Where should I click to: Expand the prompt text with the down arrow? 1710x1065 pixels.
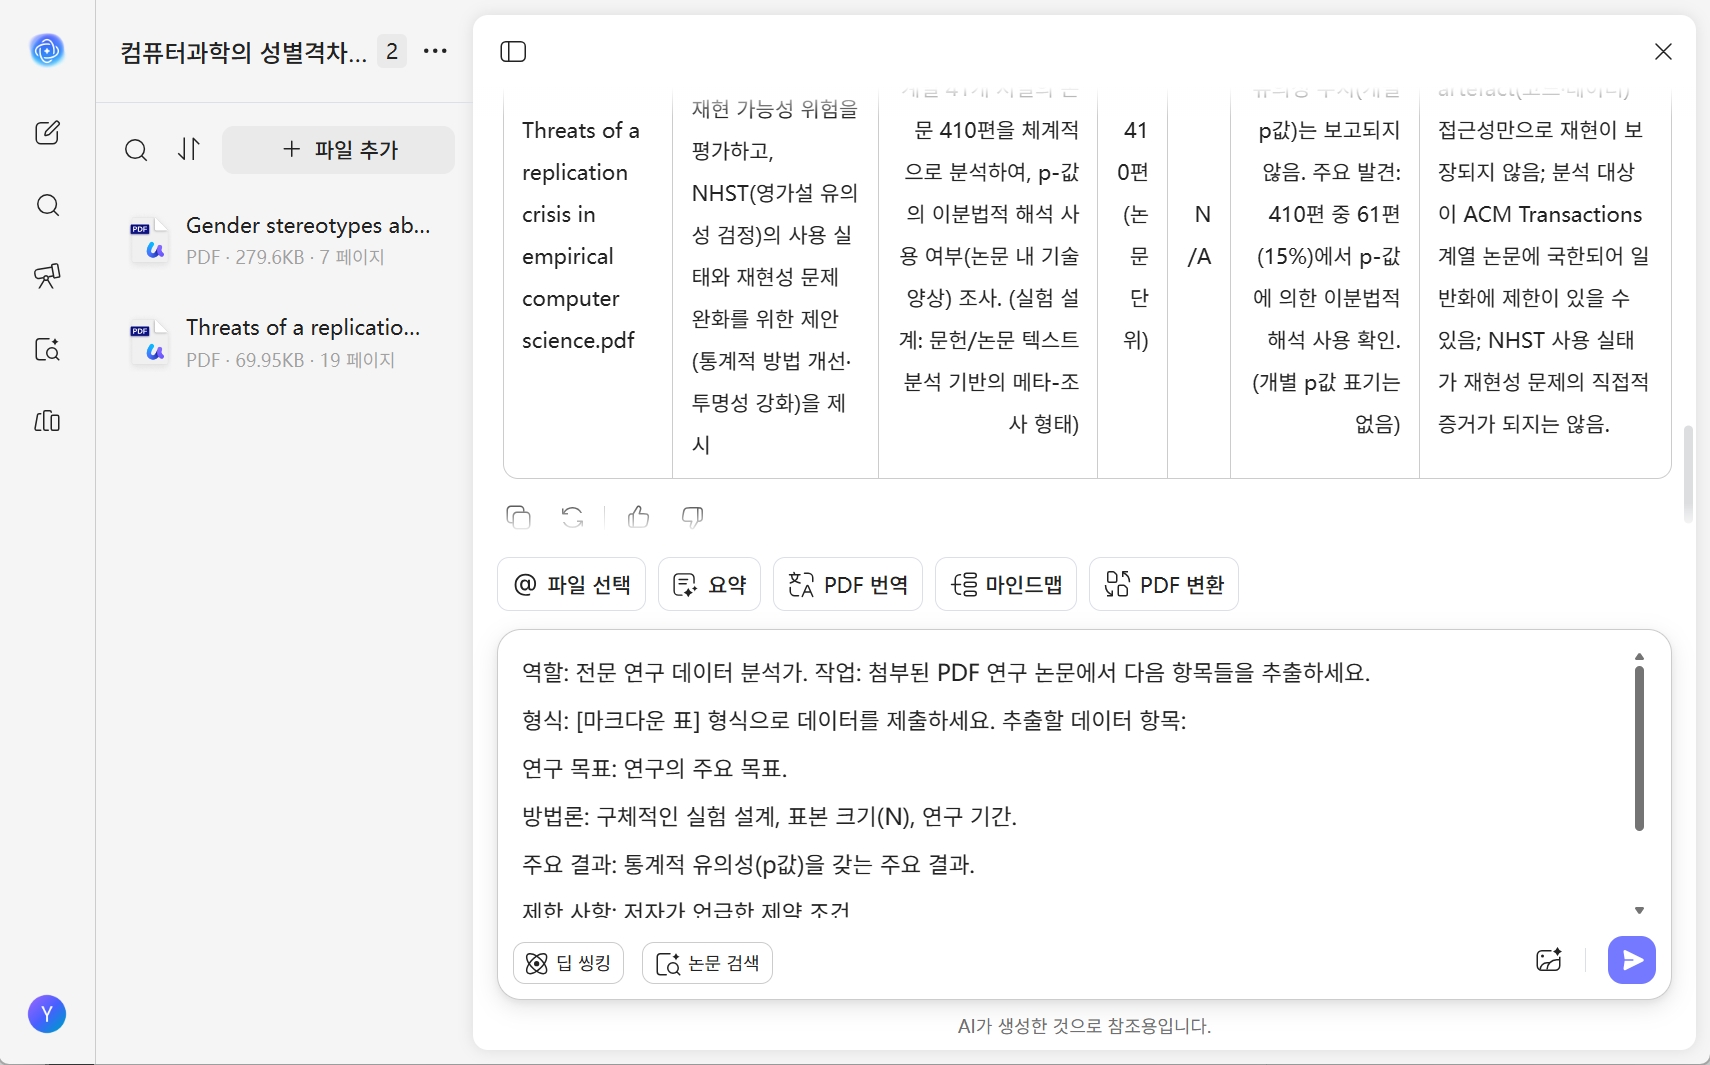[1637, 911]
